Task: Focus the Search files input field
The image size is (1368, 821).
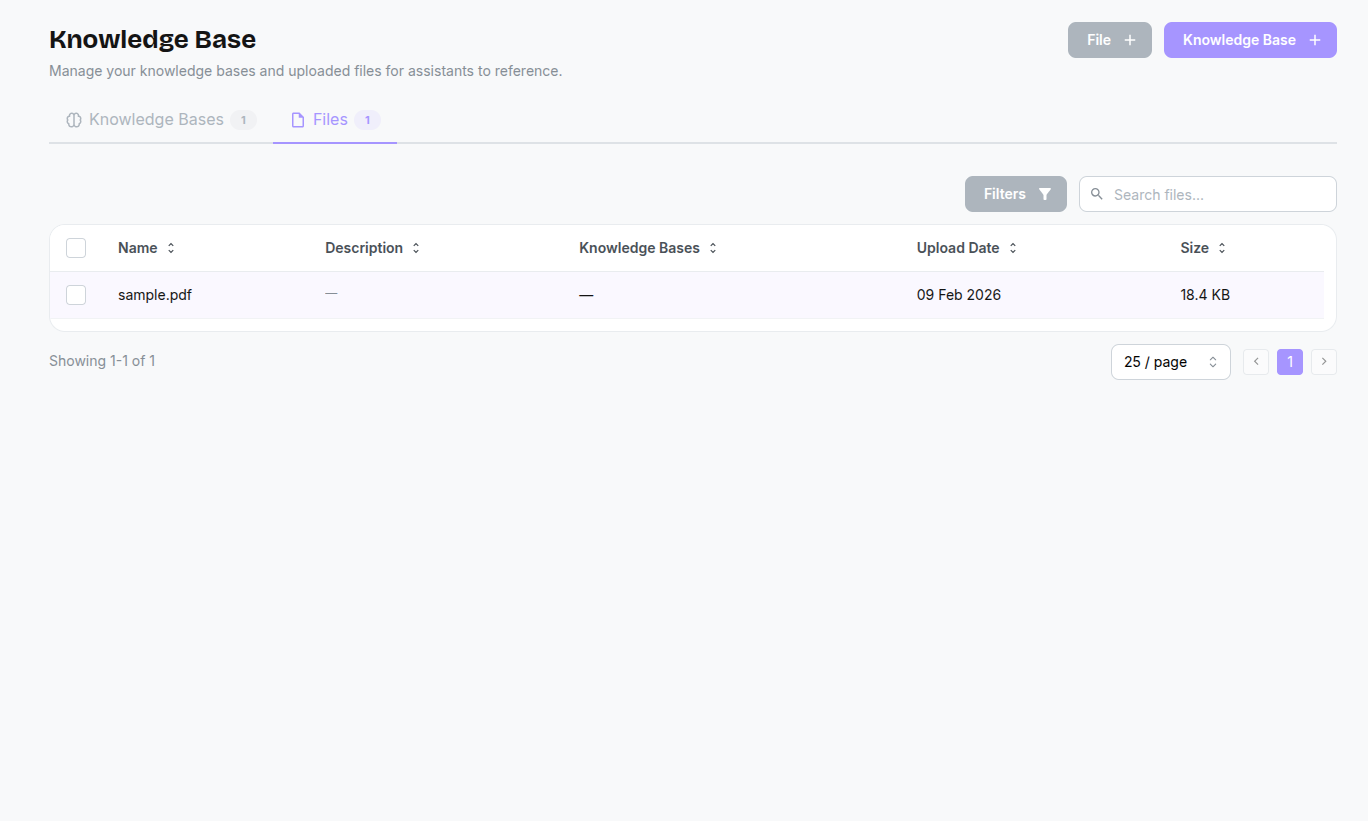Action: [1208, 194]
